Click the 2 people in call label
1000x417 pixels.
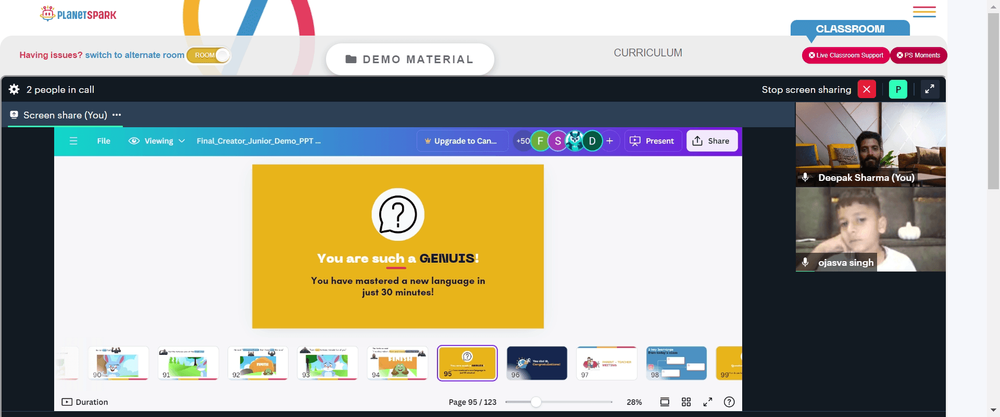(x=61, y=90)
